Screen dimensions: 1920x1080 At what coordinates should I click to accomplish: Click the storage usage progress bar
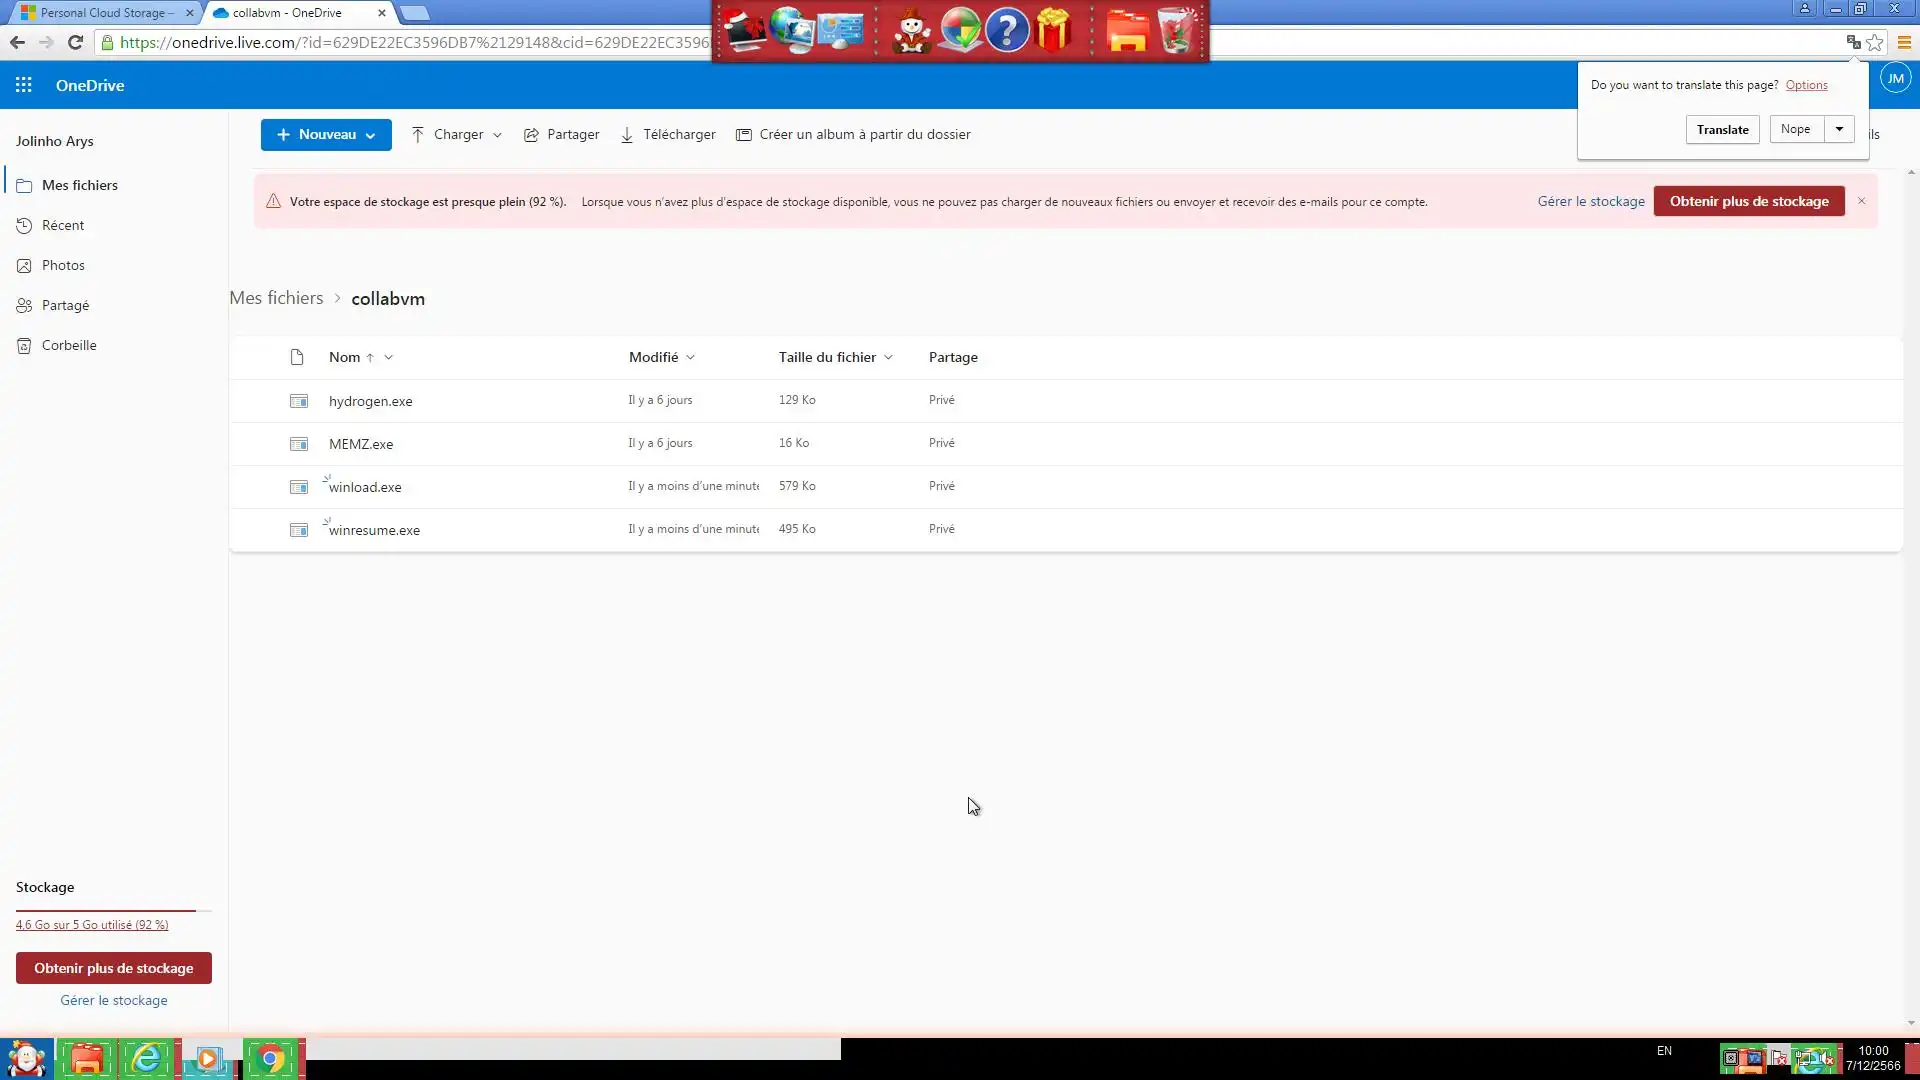coord(113,910)
